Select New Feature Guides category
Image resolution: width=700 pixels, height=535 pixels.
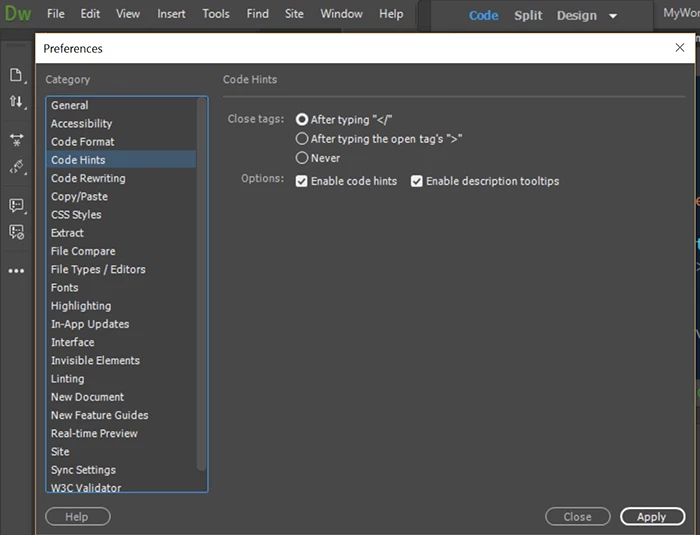click(121, 415)
